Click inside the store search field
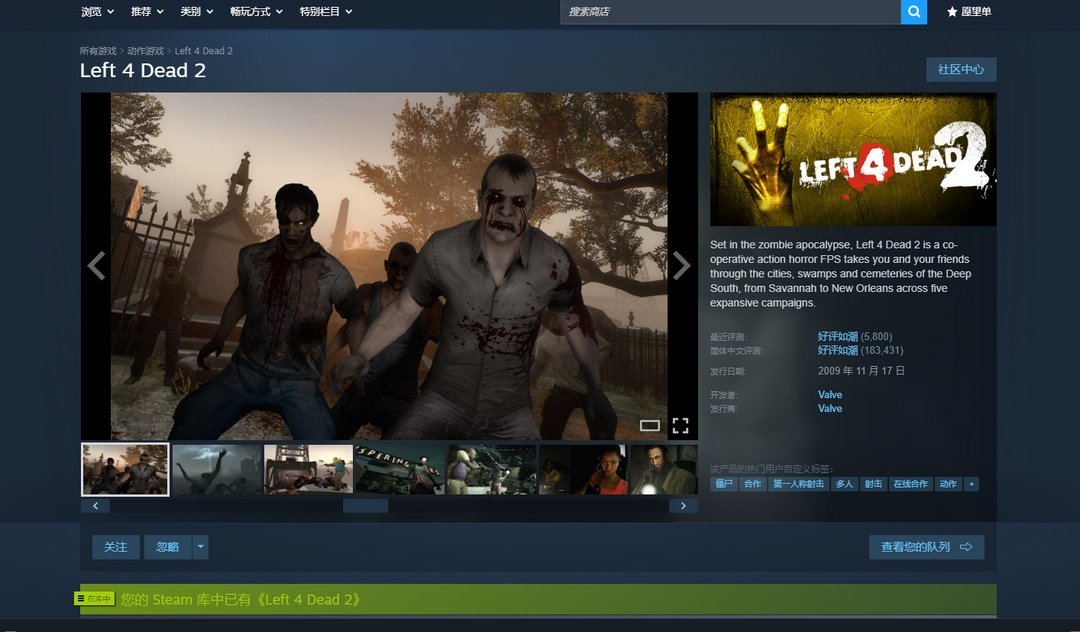1080x632 pixels. point(731,12)
